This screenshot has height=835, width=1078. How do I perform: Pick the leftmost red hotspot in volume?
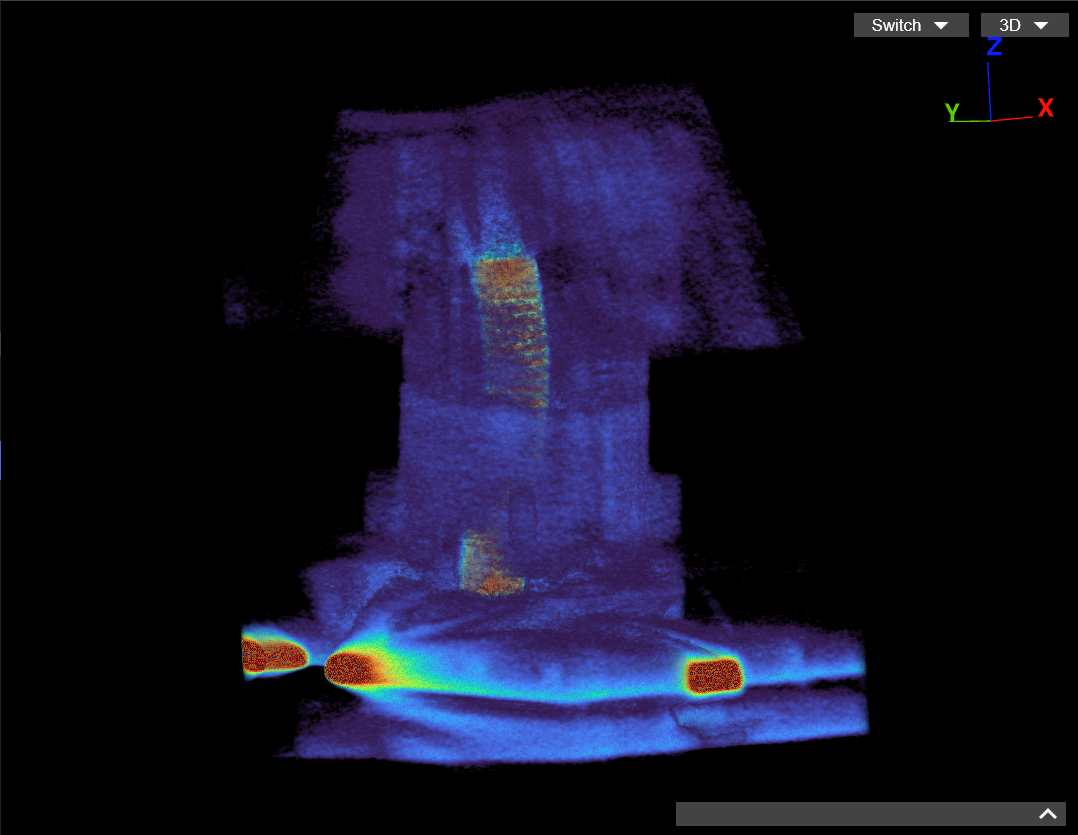(272, 656)
